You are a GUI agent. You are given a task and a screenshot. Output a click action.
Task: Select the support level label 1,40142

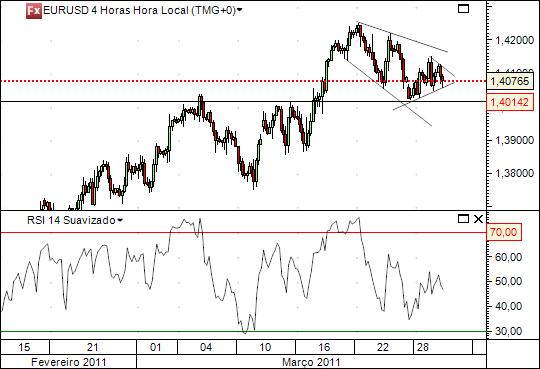pyautogui.click(x=510, y=102)
